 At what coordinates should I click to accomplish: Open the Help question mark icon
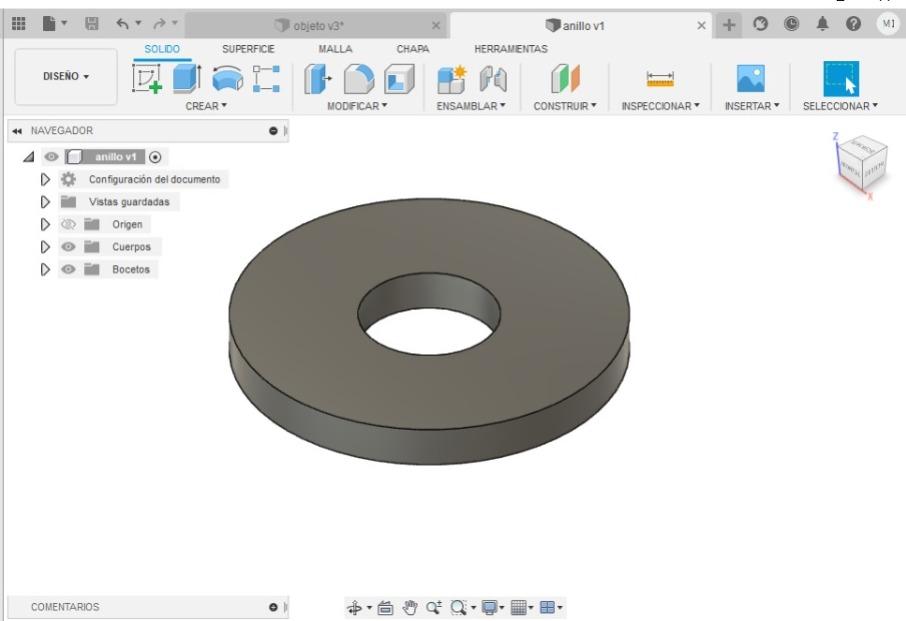(853, 24)
